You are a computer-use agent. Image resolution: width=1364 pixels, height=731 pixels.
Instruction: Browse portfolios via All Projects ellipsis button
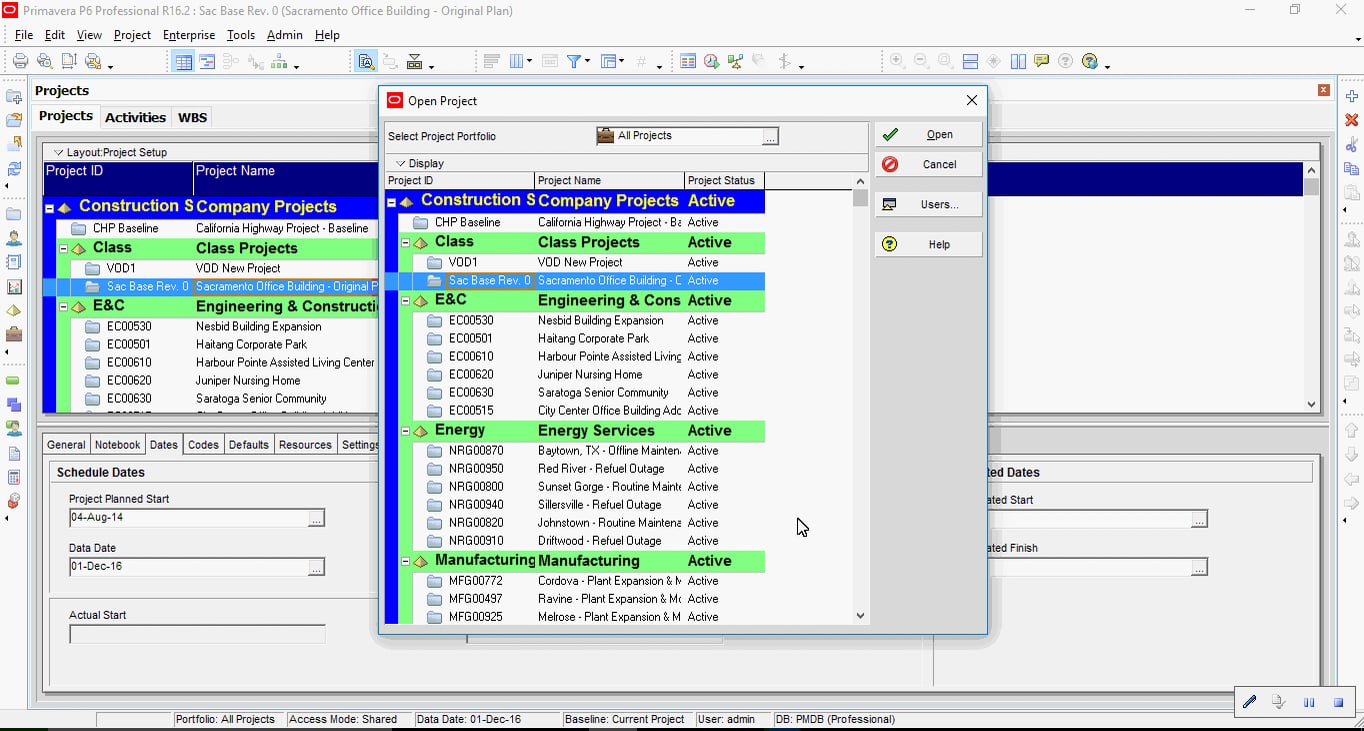(770, 137)
